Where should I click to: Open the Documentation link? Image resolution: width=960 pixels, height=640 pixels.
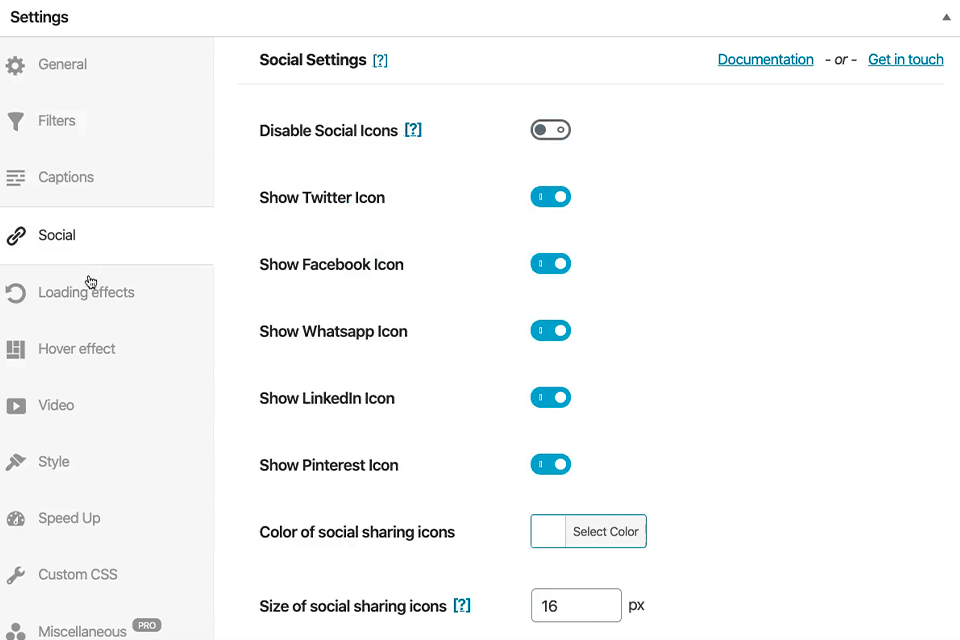pos(765,59)
